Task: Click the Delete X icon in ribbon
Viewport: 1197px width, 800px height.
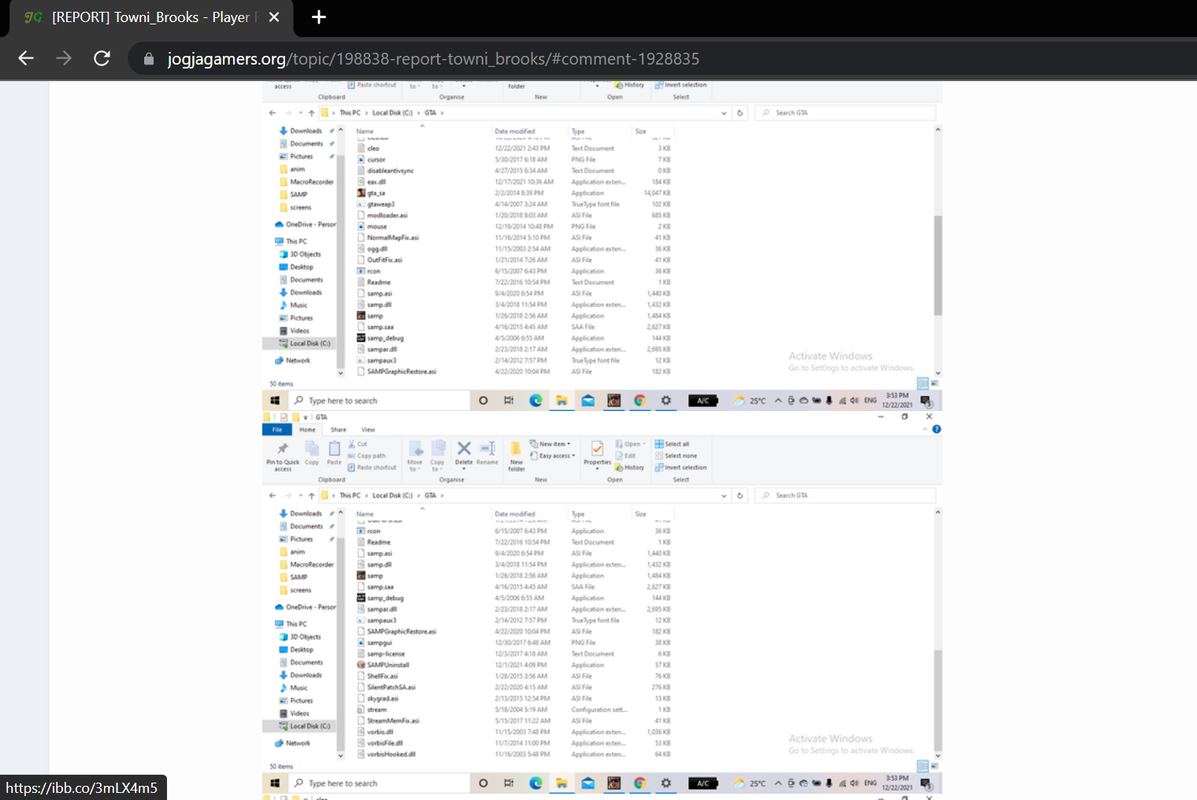Action: (x=463, y=453)
